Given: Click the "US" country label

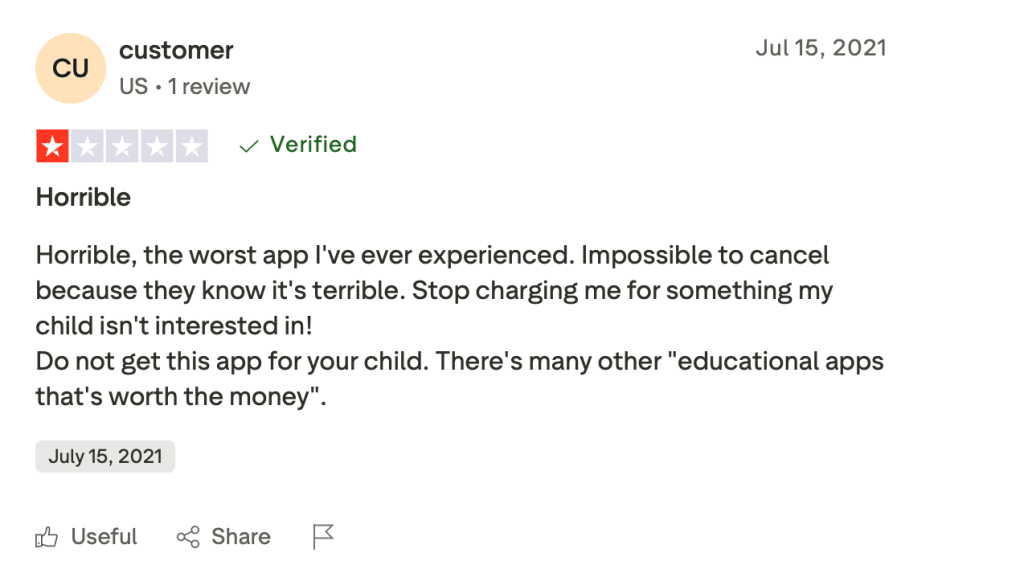Looking at the screenshot, I should (x=133, y=86).
